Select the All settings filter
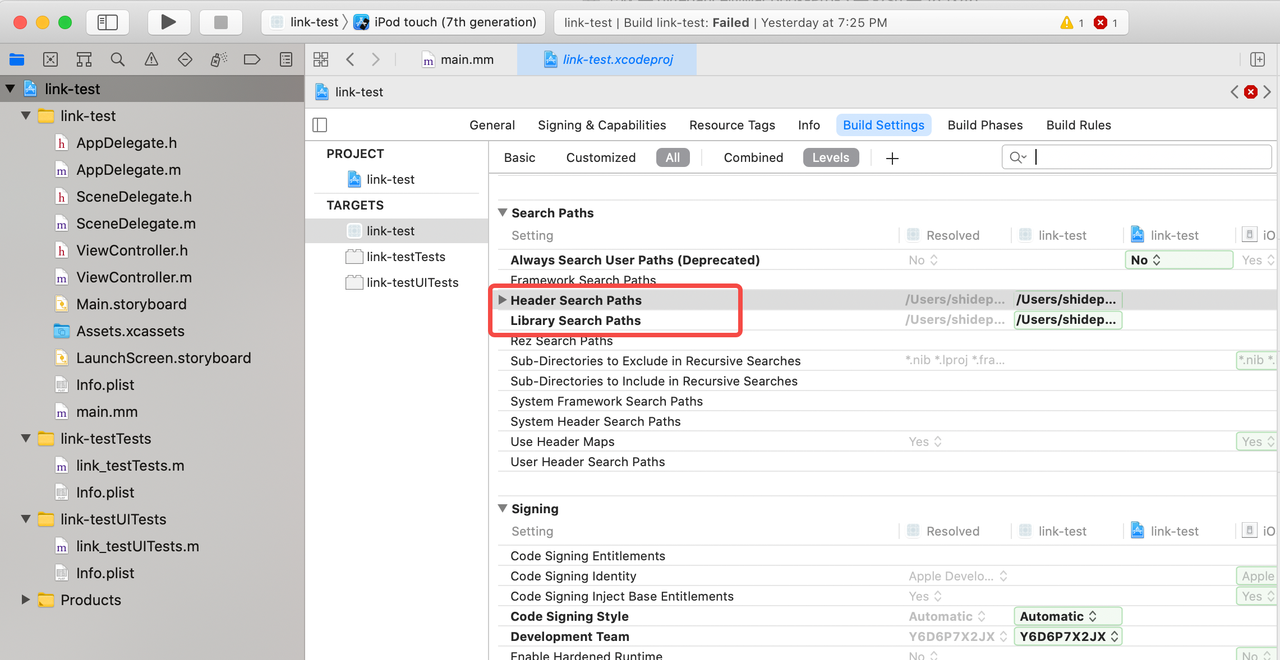 [x=673, y=157]
